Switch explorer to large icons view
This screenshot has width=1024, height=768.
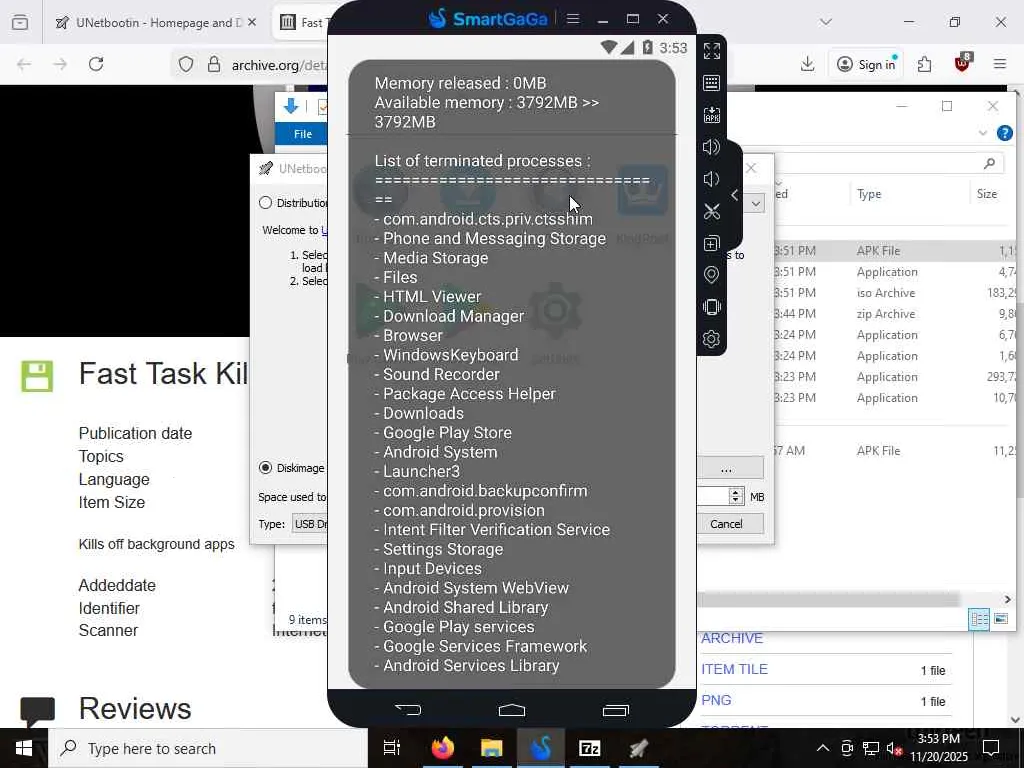(1001, 618)
